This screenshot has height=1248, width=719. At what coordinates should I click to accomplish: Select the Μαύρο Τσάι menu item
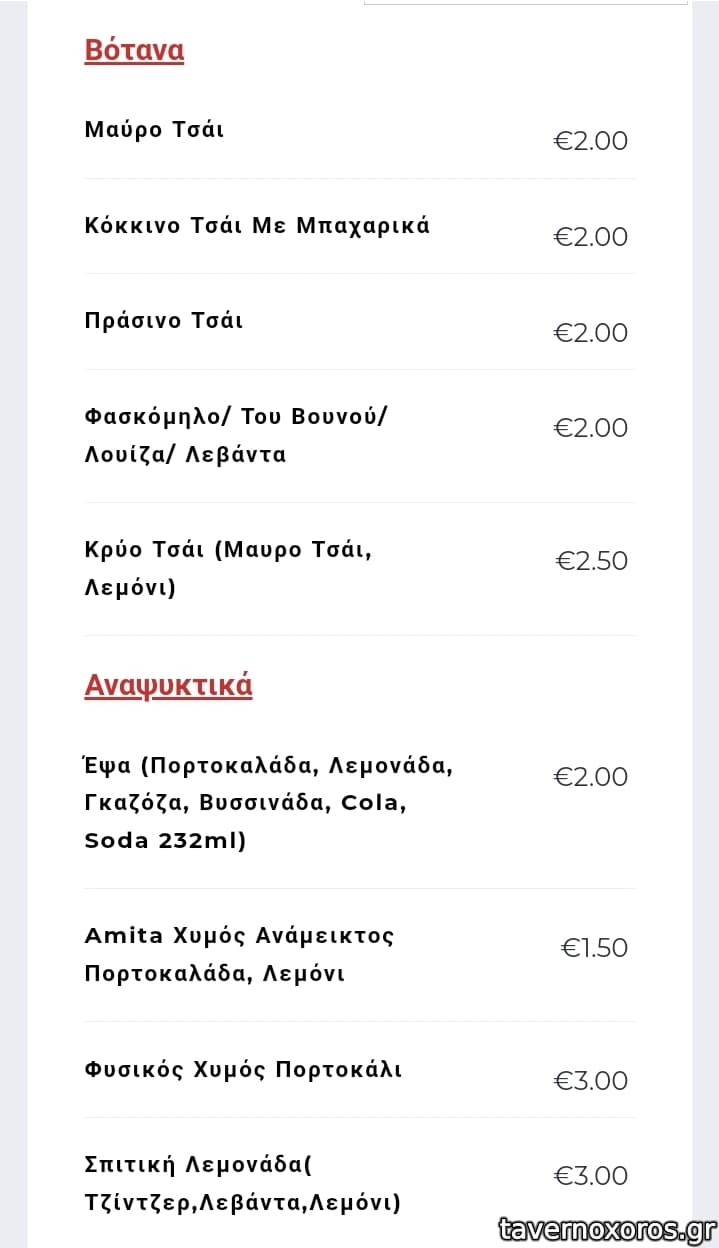154,130
